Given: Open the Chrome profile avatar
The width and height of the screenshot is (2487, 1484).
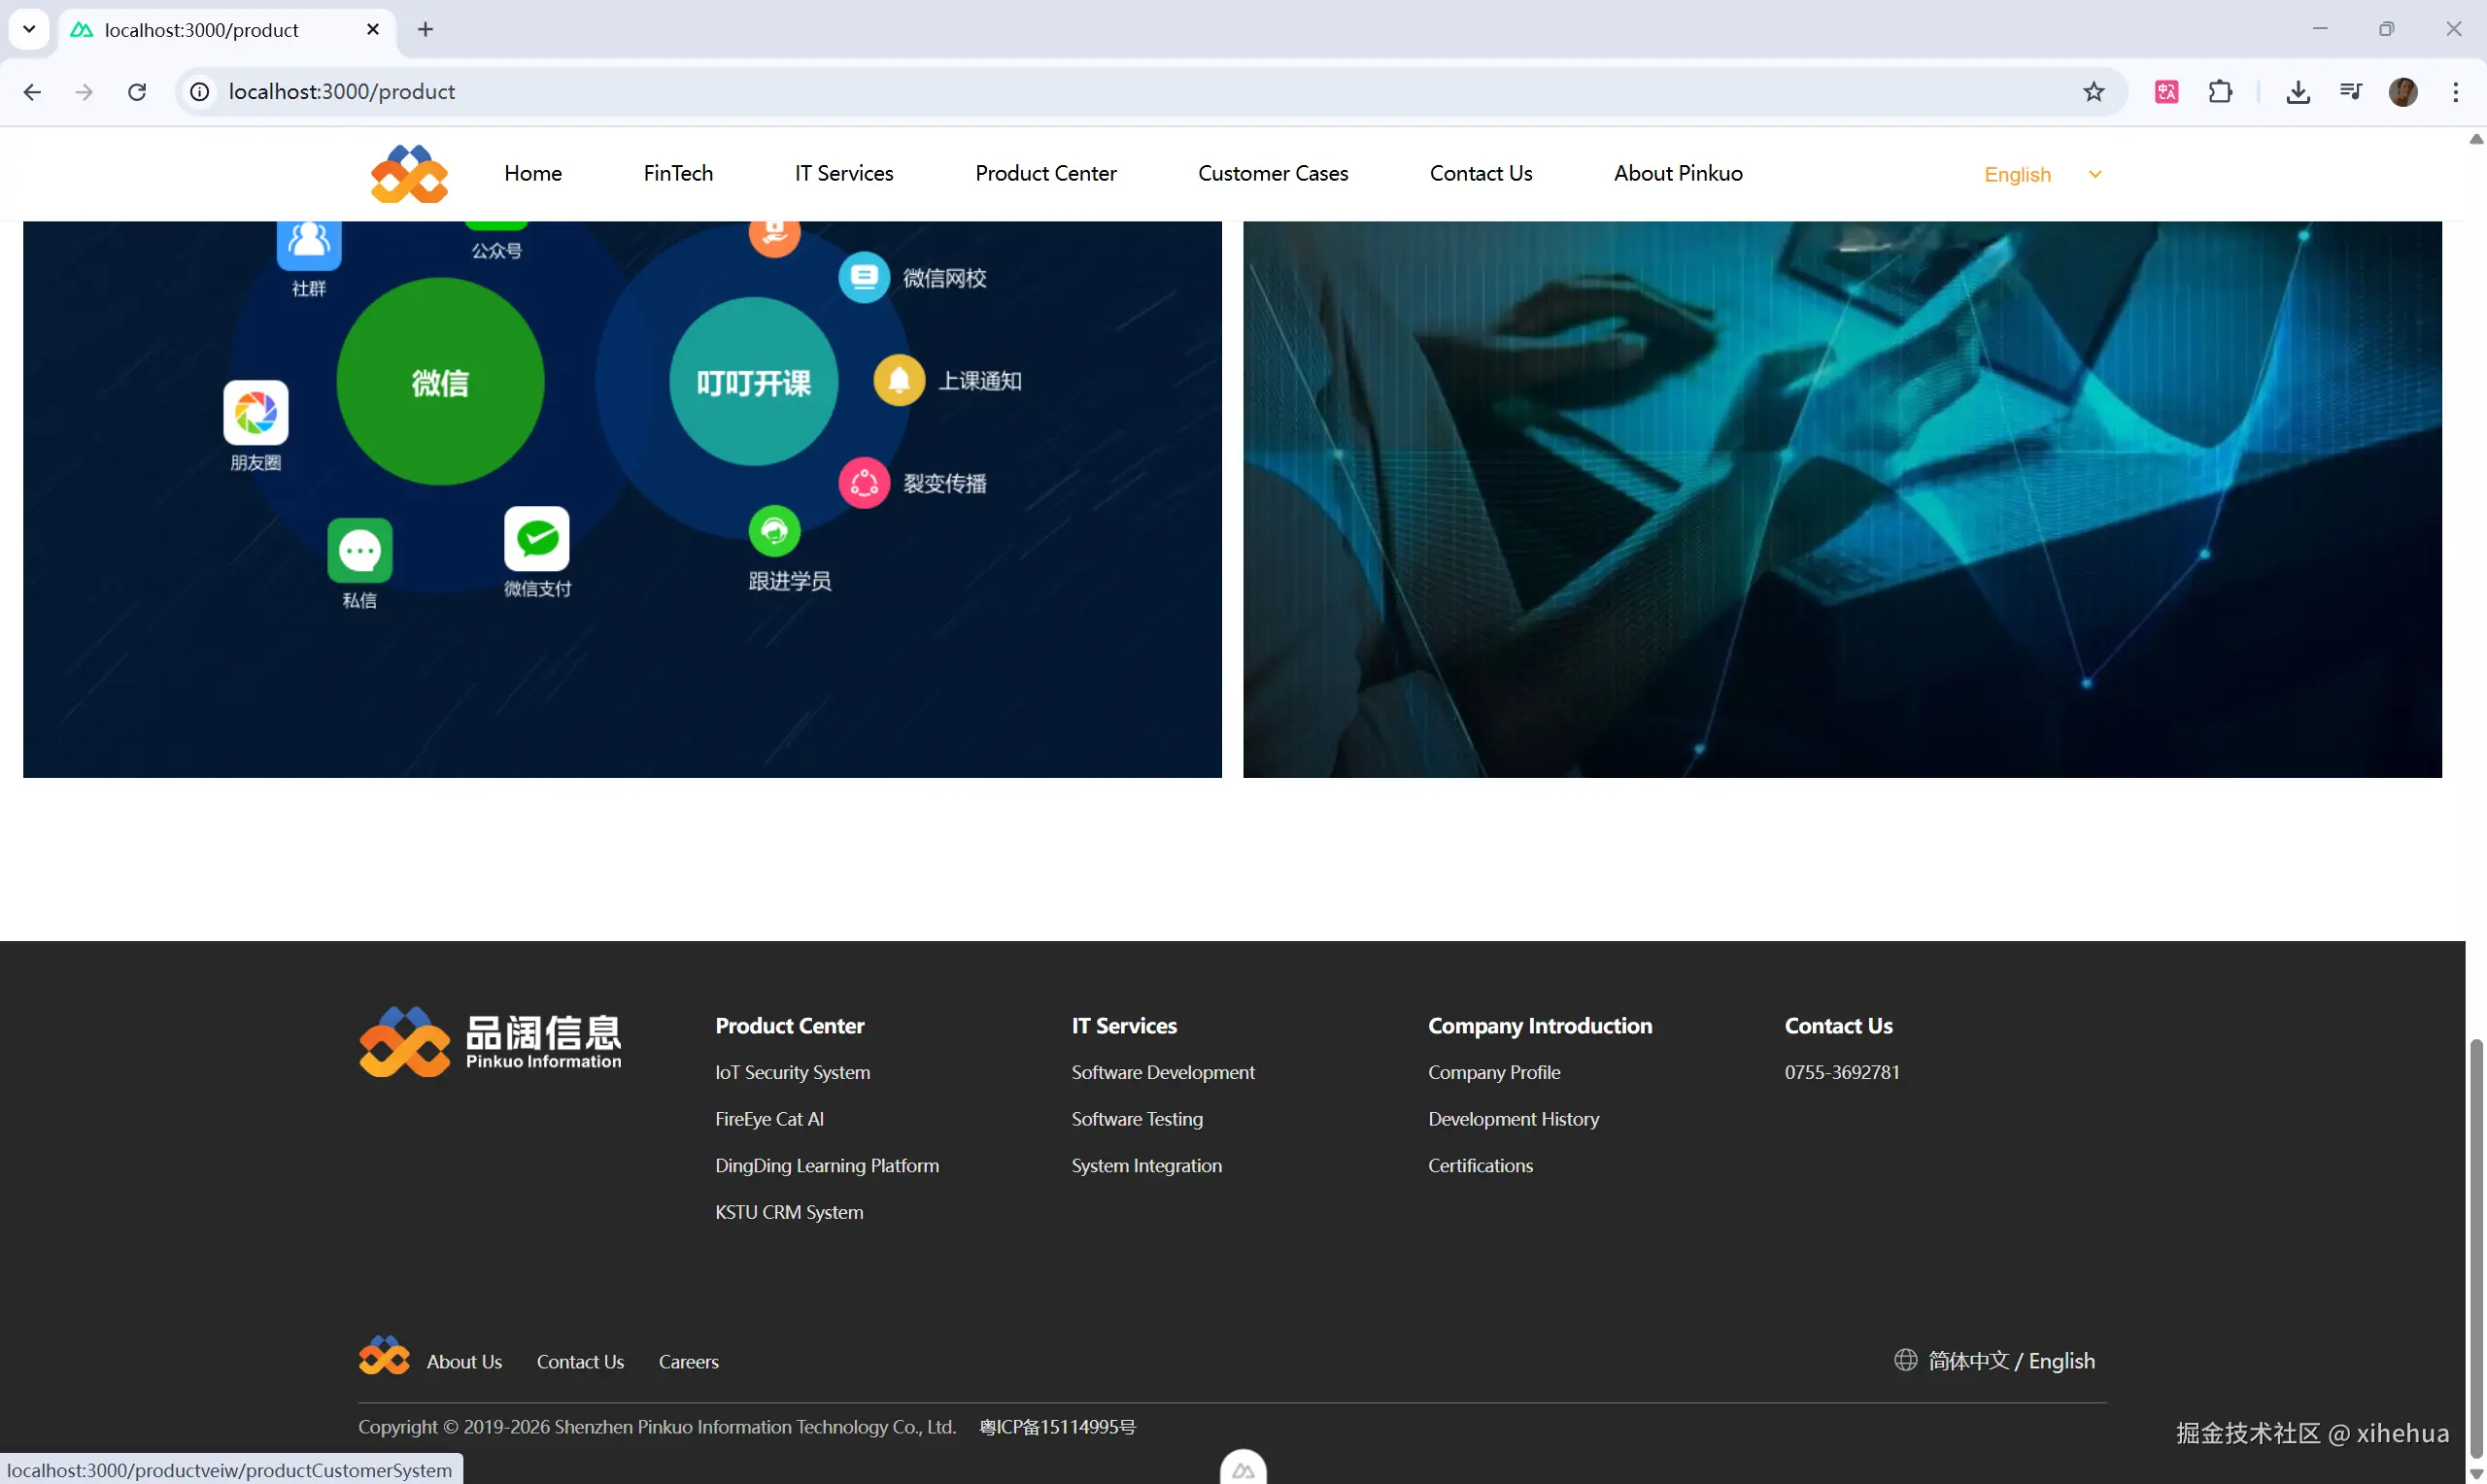Looking at the screenshot, I should [x=2403, y=92].
